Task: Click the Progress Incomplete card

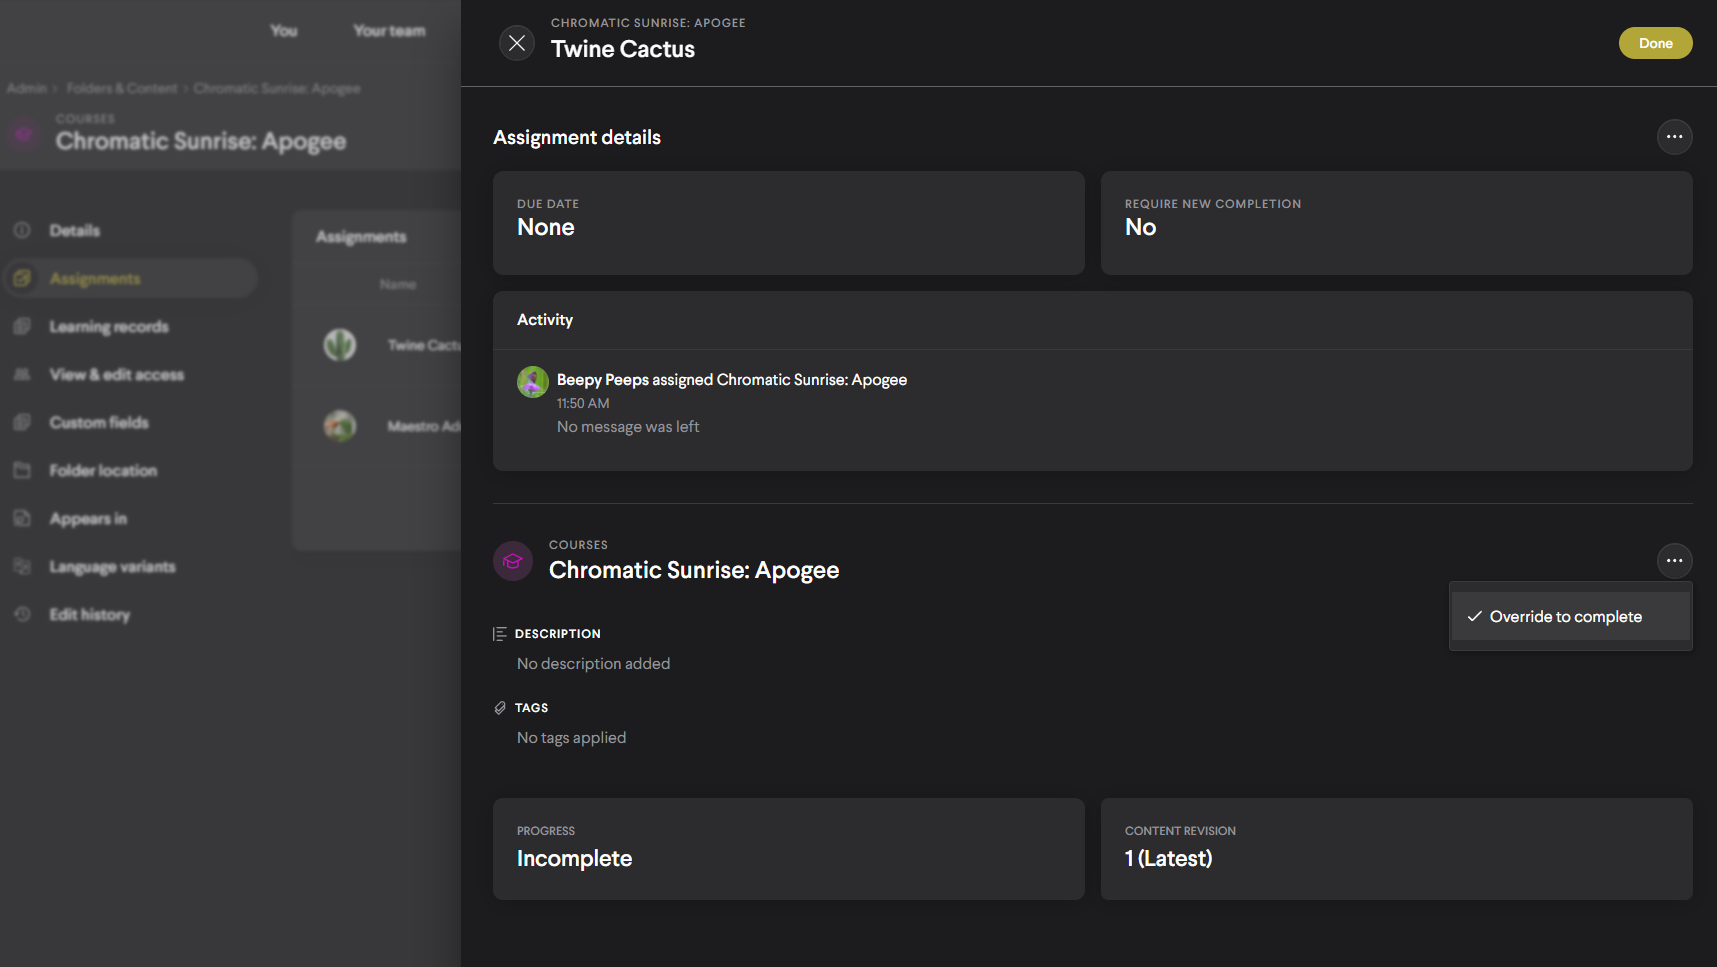Action: [x=788, y=849]
